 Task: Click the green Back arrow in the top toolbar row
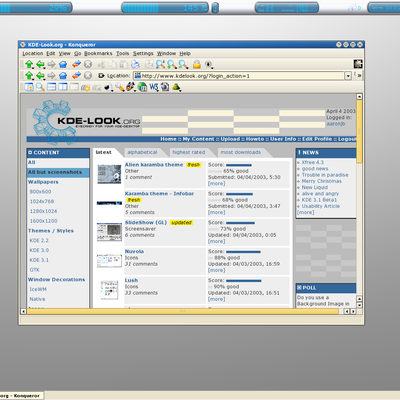[40, 64]
